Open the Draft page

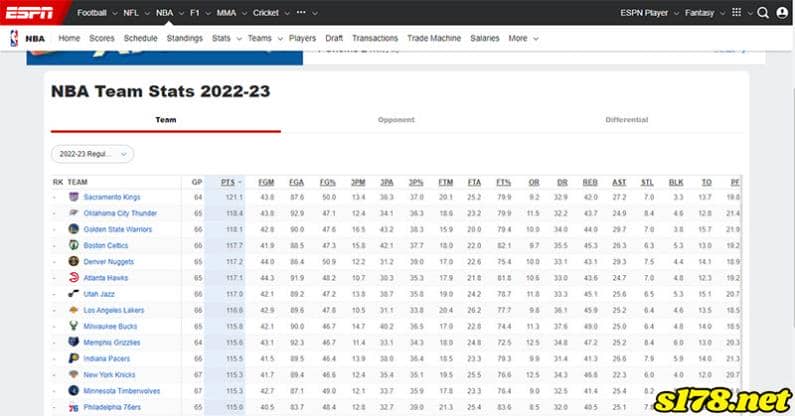pyautogui.click(x=334, y=38)
